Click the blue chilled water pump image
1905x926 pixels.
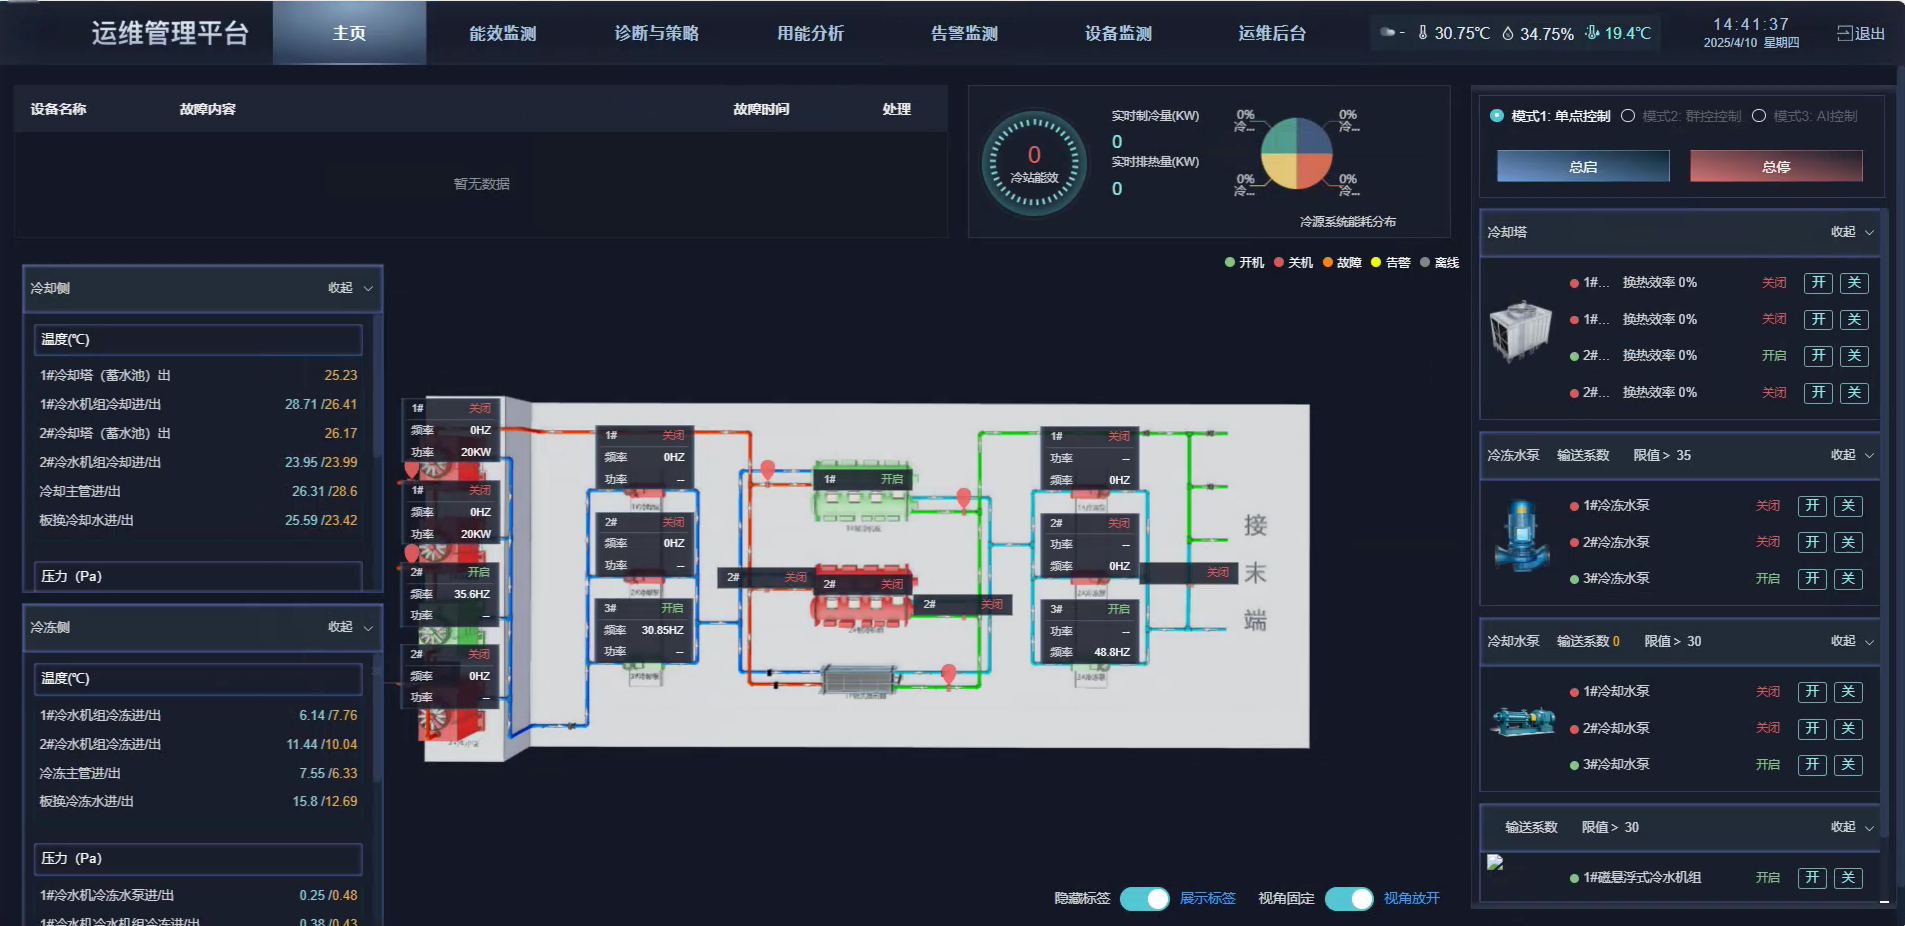coord(1520,535)
